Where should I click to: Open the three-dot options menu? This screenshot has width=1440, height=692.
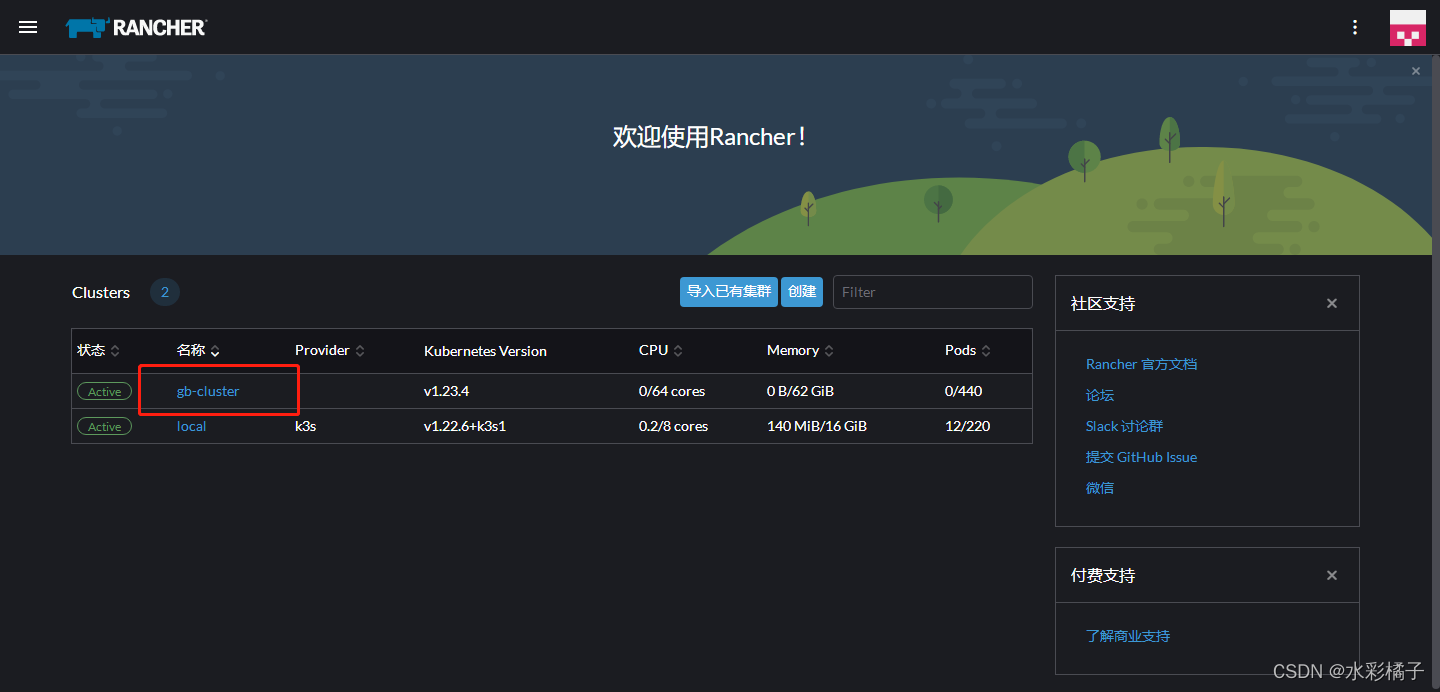(x=1355, y=27)
